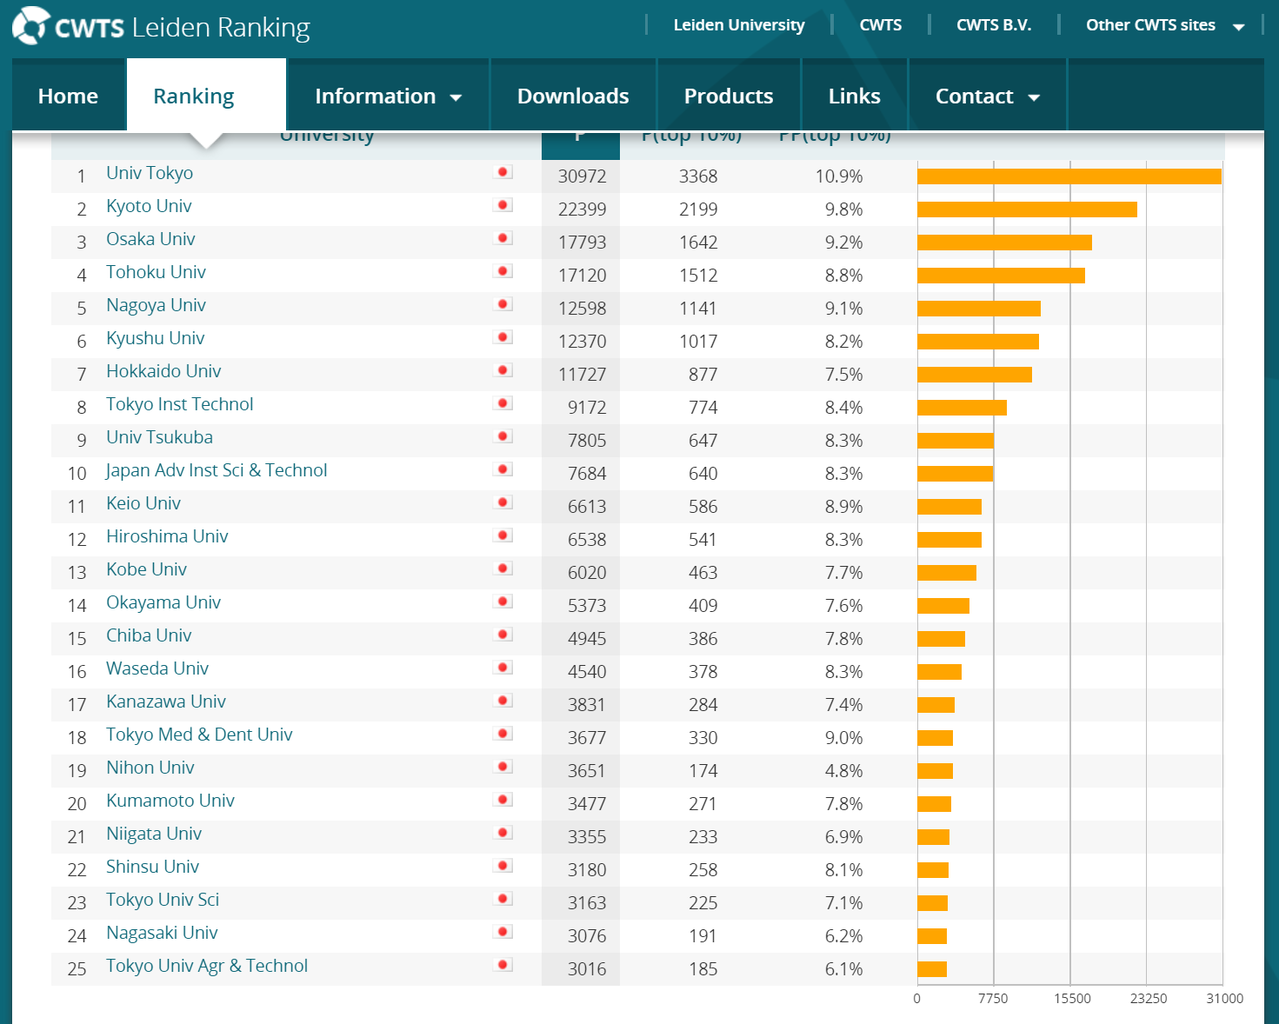This screenshot has width=1279, height=1024.
Task: Open the Information dropdown menu
Action: [x=388, y=96]
